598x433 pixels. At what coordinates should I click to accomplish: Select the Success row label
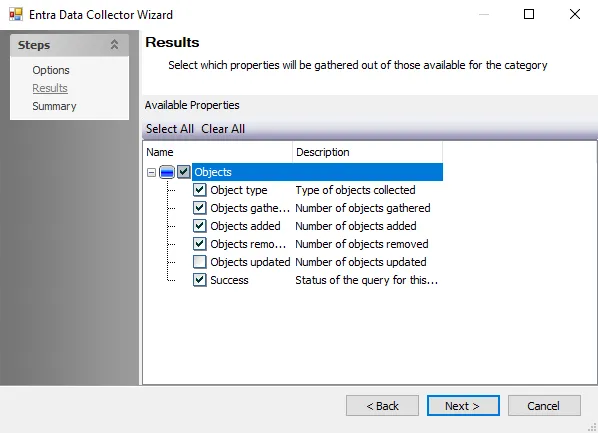[x=229, y=280]
